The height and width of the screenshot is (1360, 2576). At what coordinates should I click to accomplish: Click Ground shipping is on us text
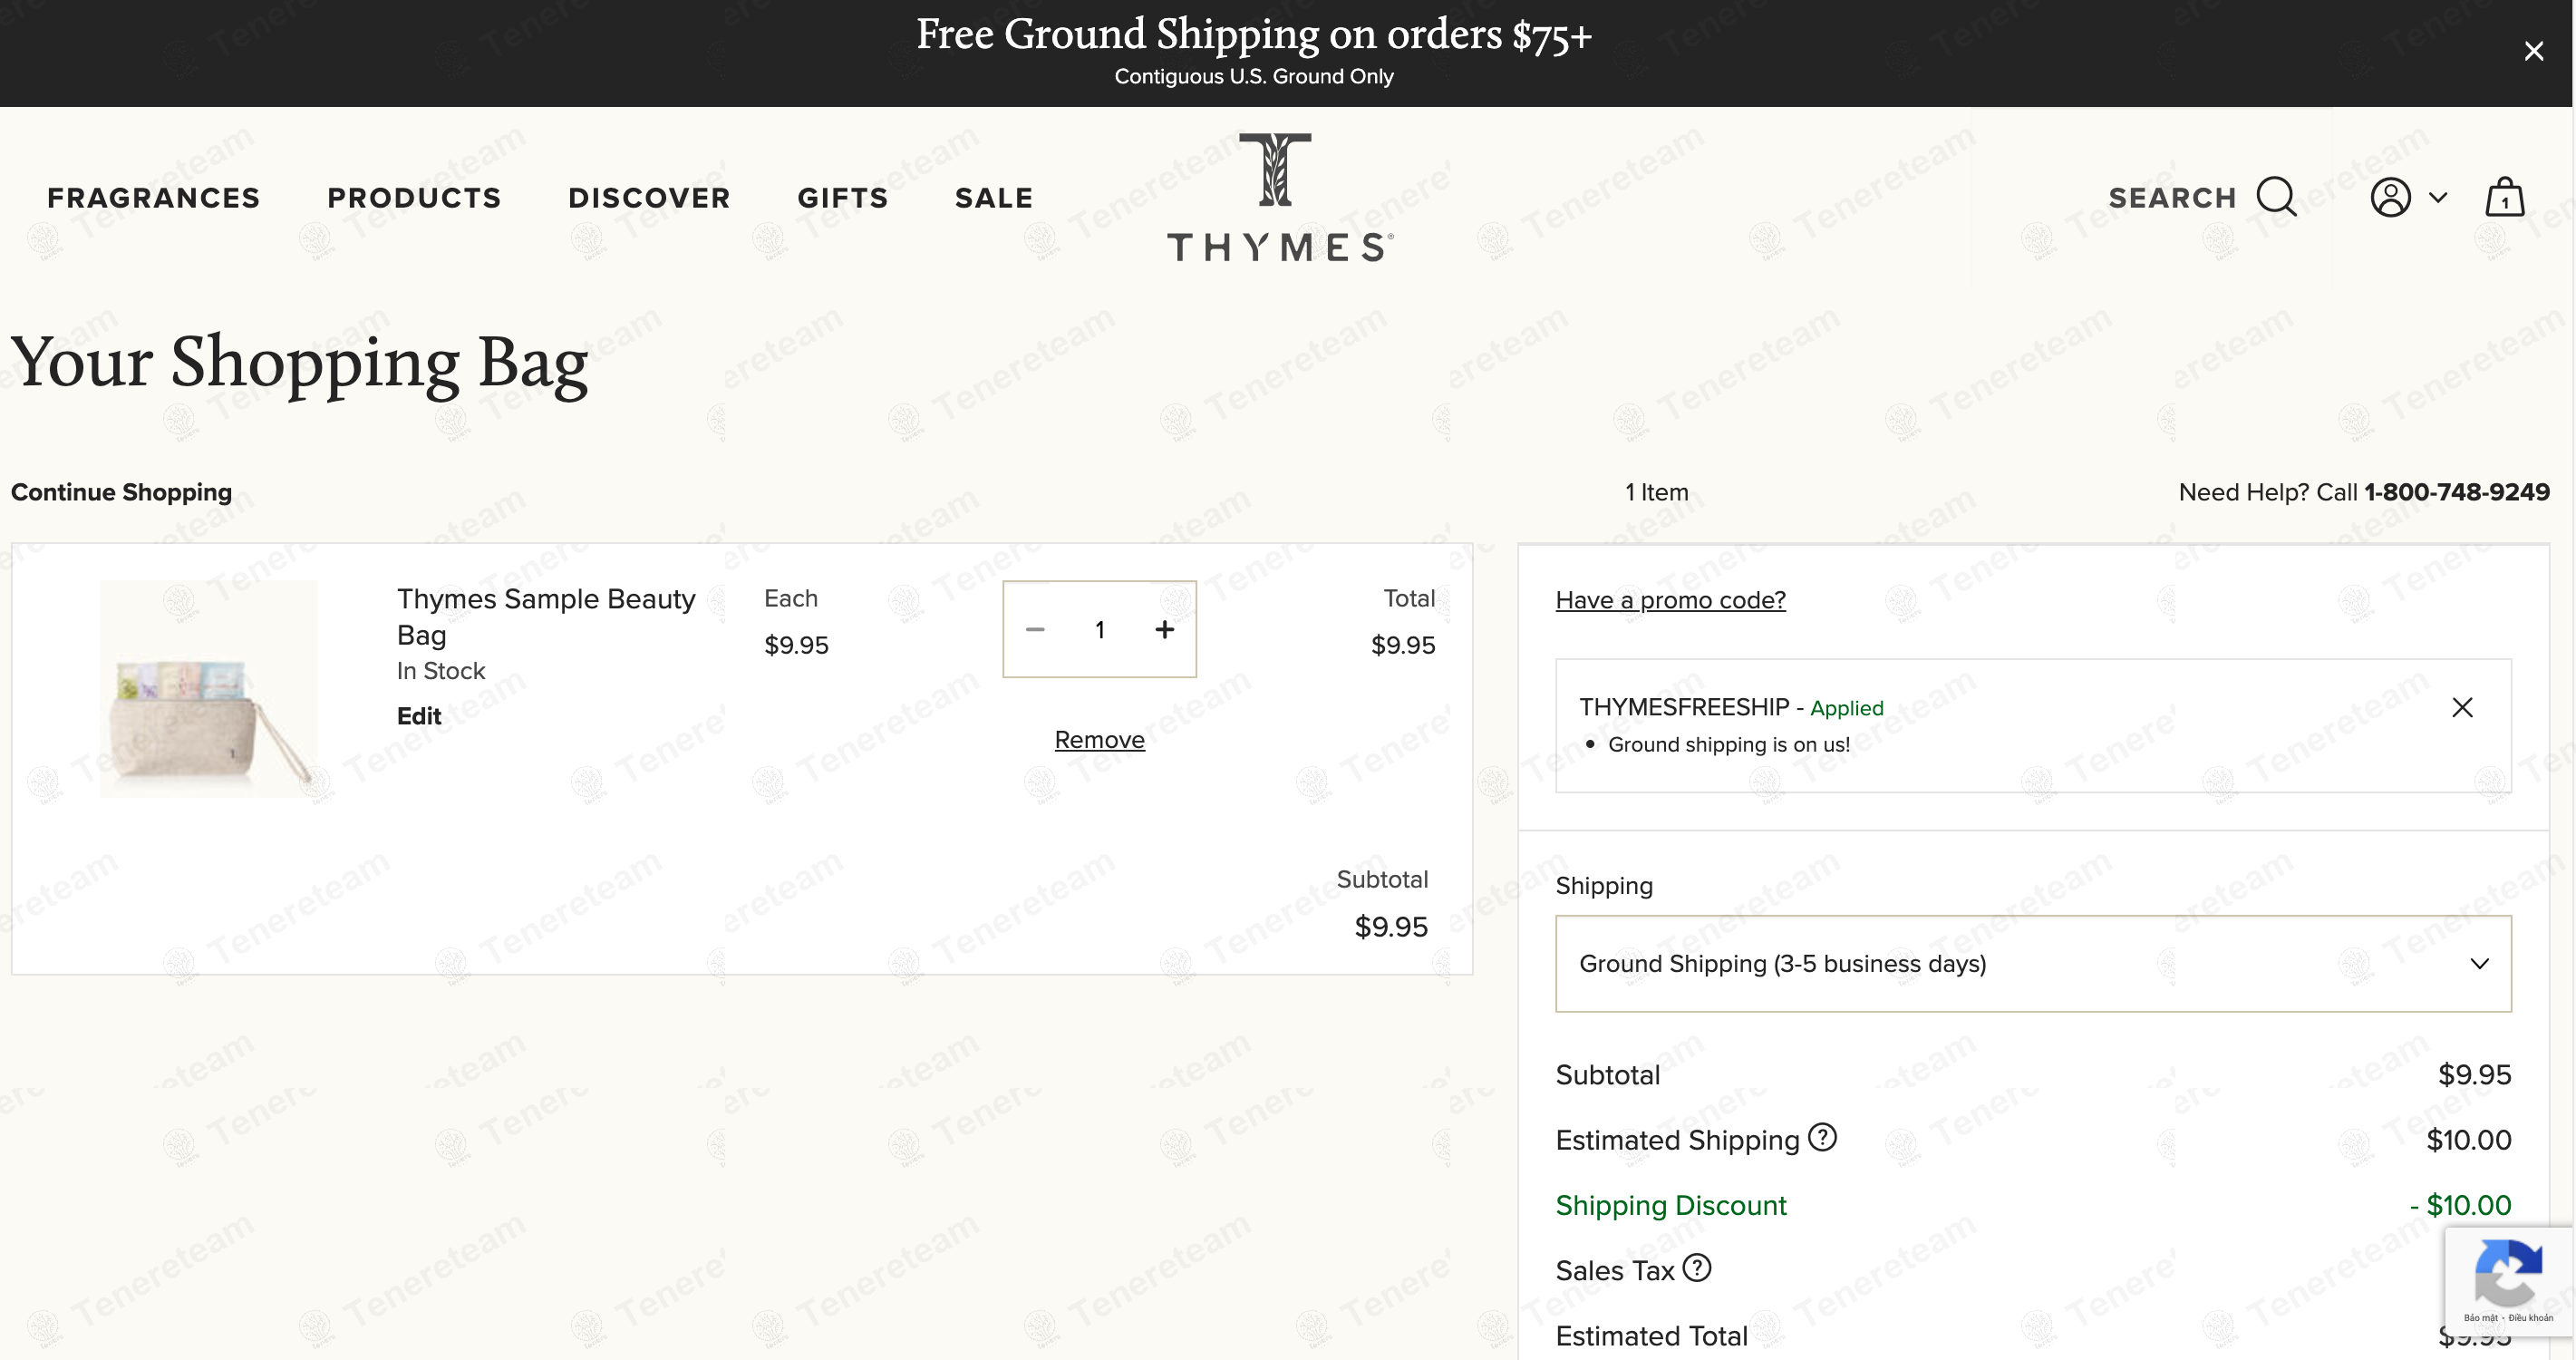tap(1729, 744)
